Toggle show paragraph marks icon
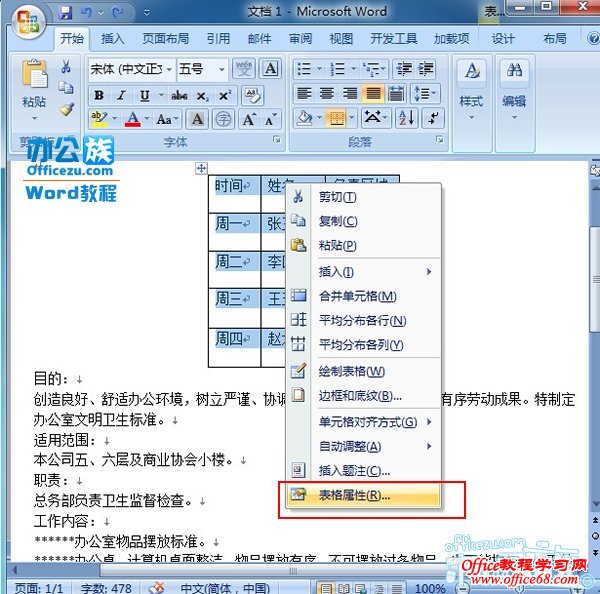The image size is (600, 594). 434,117
